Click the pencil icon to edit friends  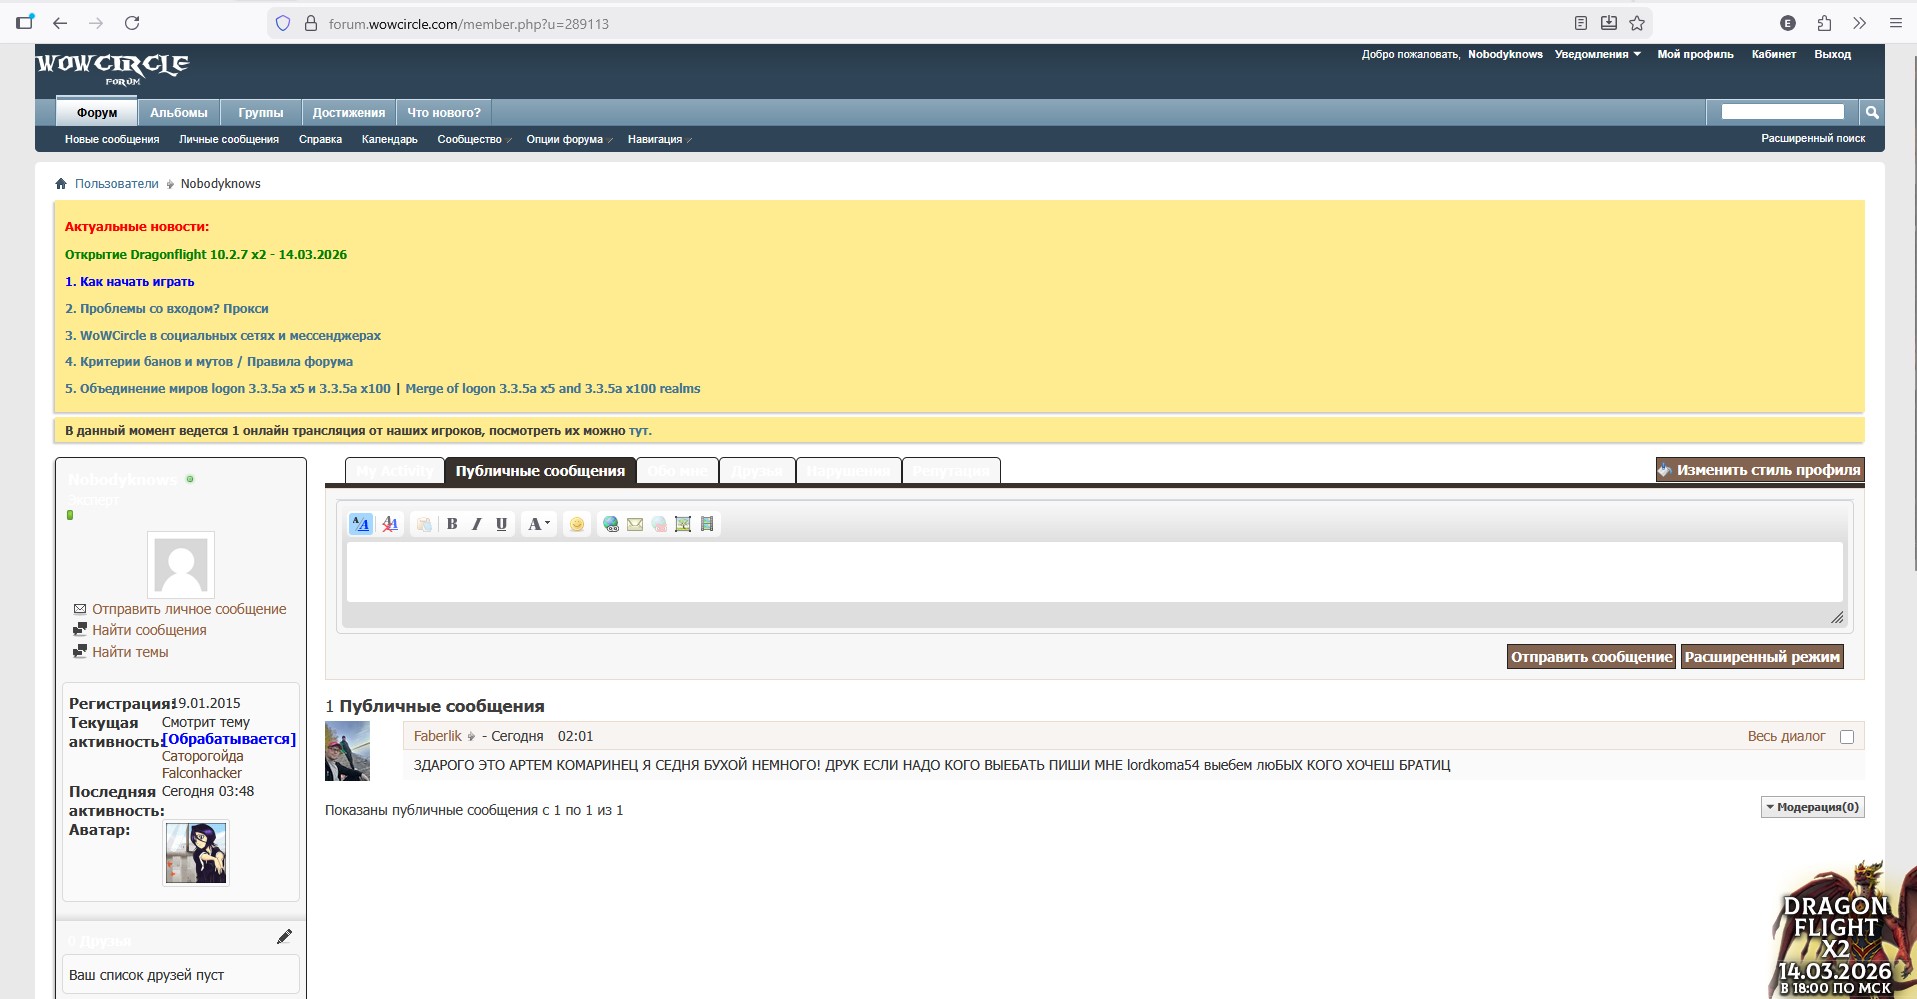[x=284, y=937]
